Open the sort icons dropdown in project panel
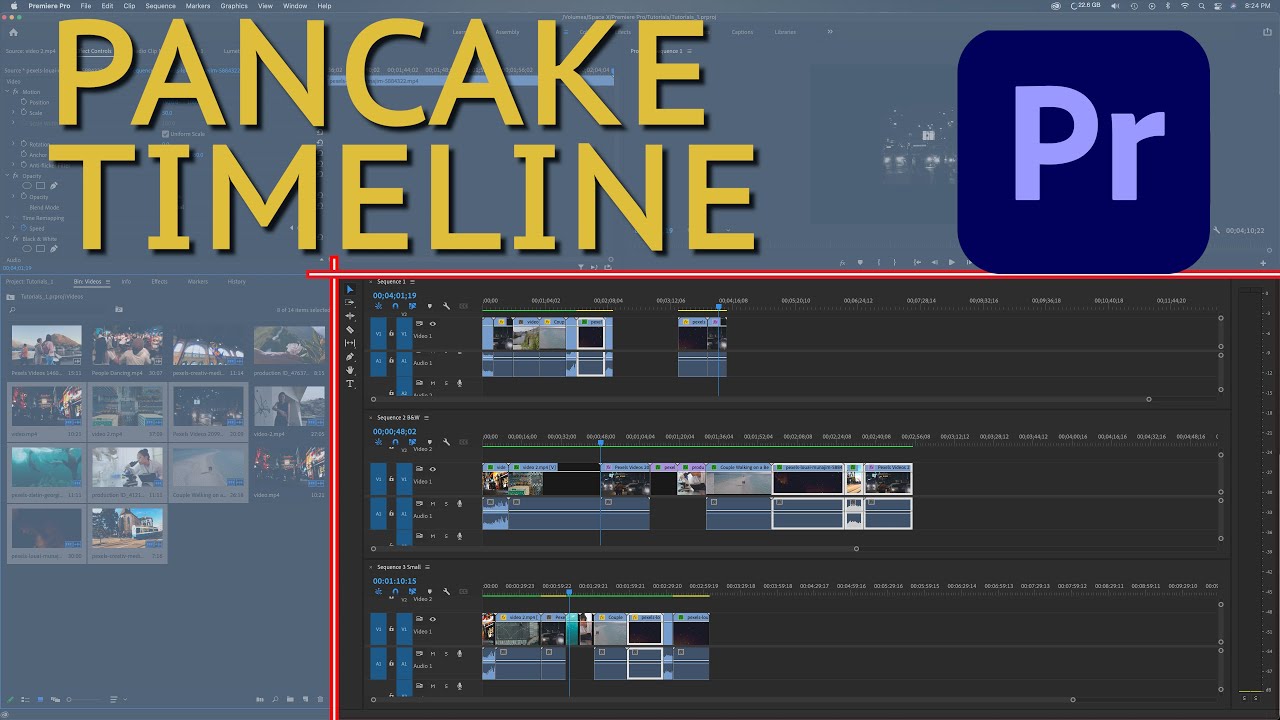Image resolution: width=1280 pixels, height=720 pixels. pyautogui.click(x=114, y=699)
